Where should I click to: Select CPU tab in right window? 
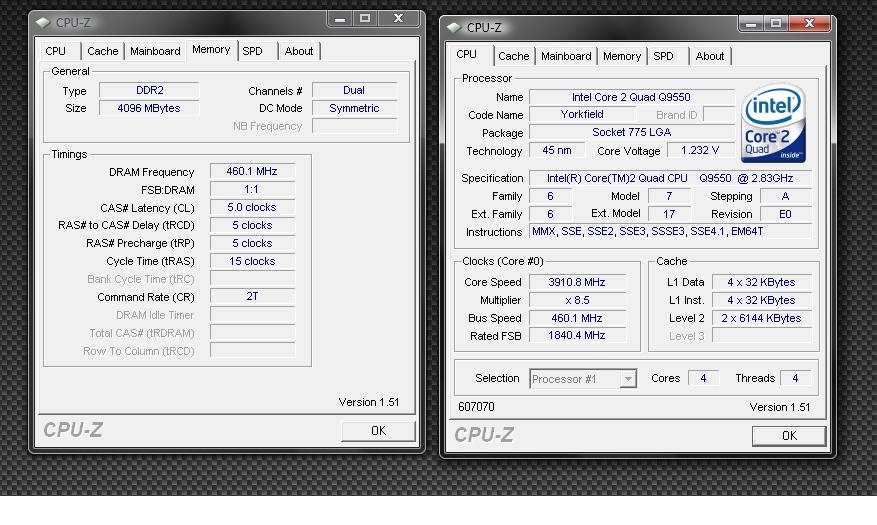[466, 54]
